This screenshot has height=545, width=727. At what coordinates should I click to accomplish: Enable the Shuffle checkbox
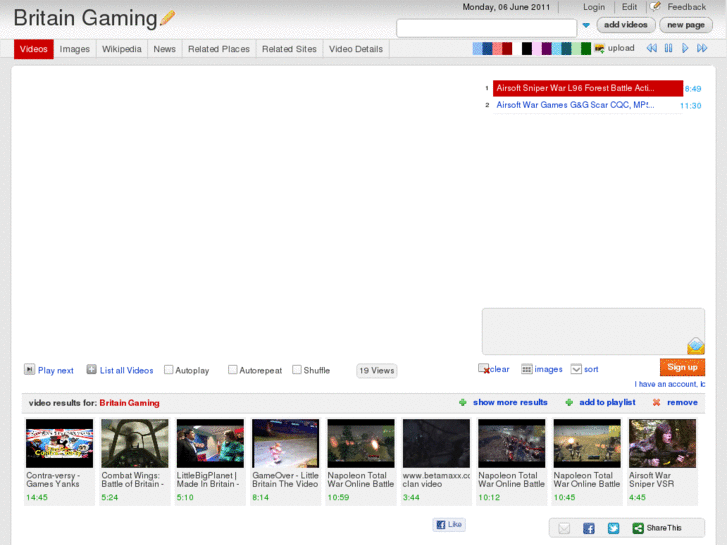point(297,370)
